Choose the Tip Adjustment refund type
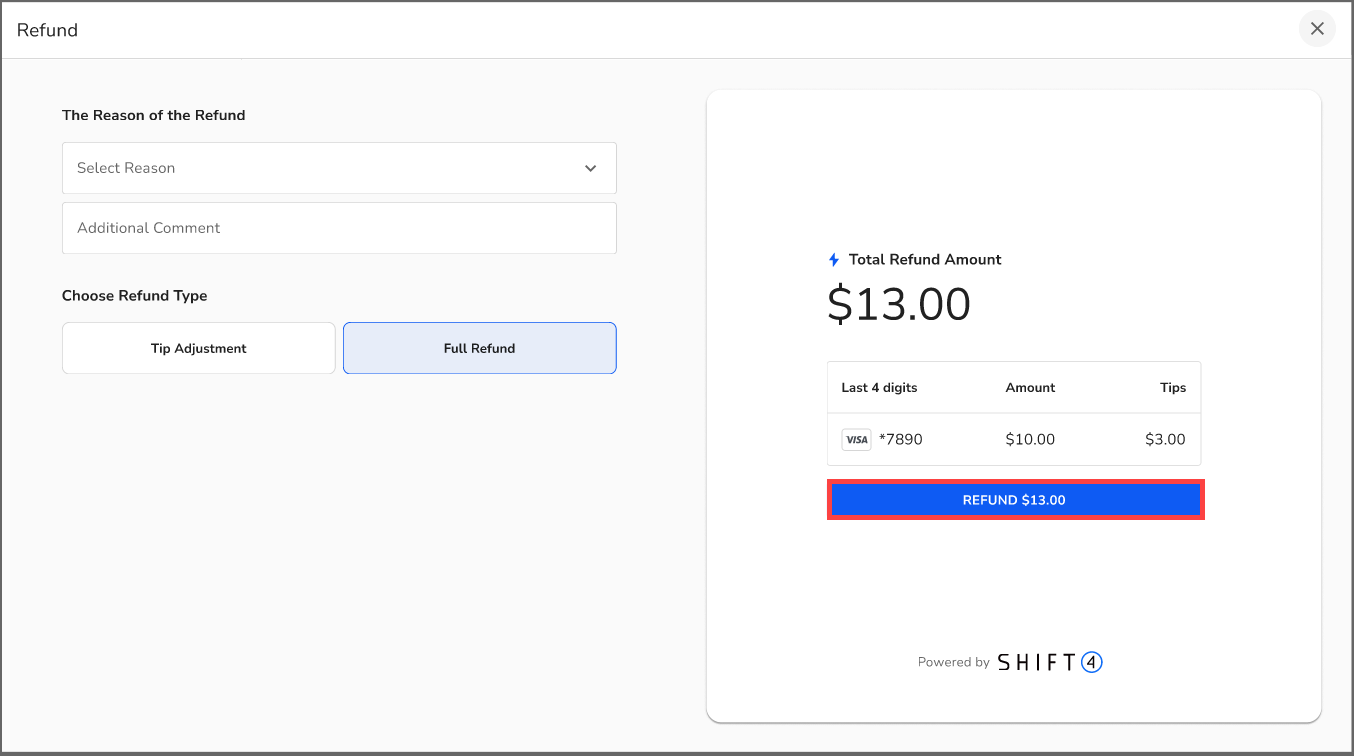 pos(198,348)
